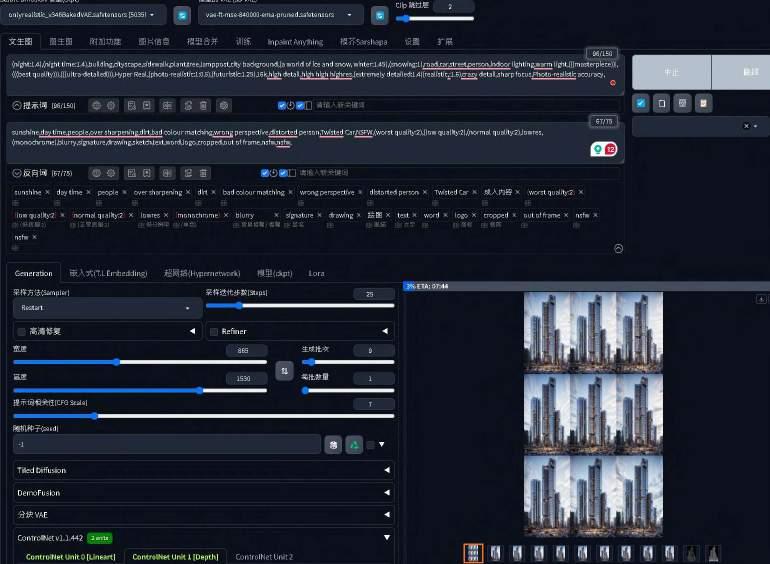Click history icon in positive prompt toolbar
Screen dimensions: 770x564
pyautogui.click(x=132, y=106)
